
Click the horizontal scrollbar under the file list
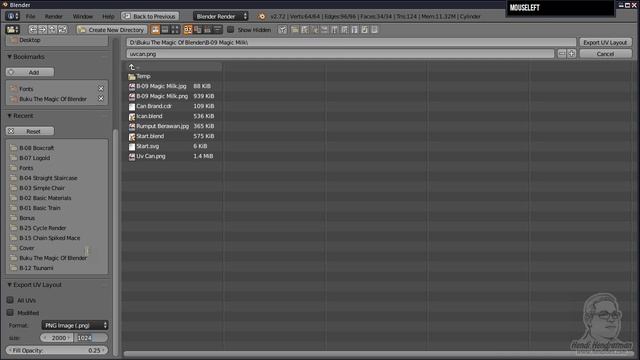[378, 353]
